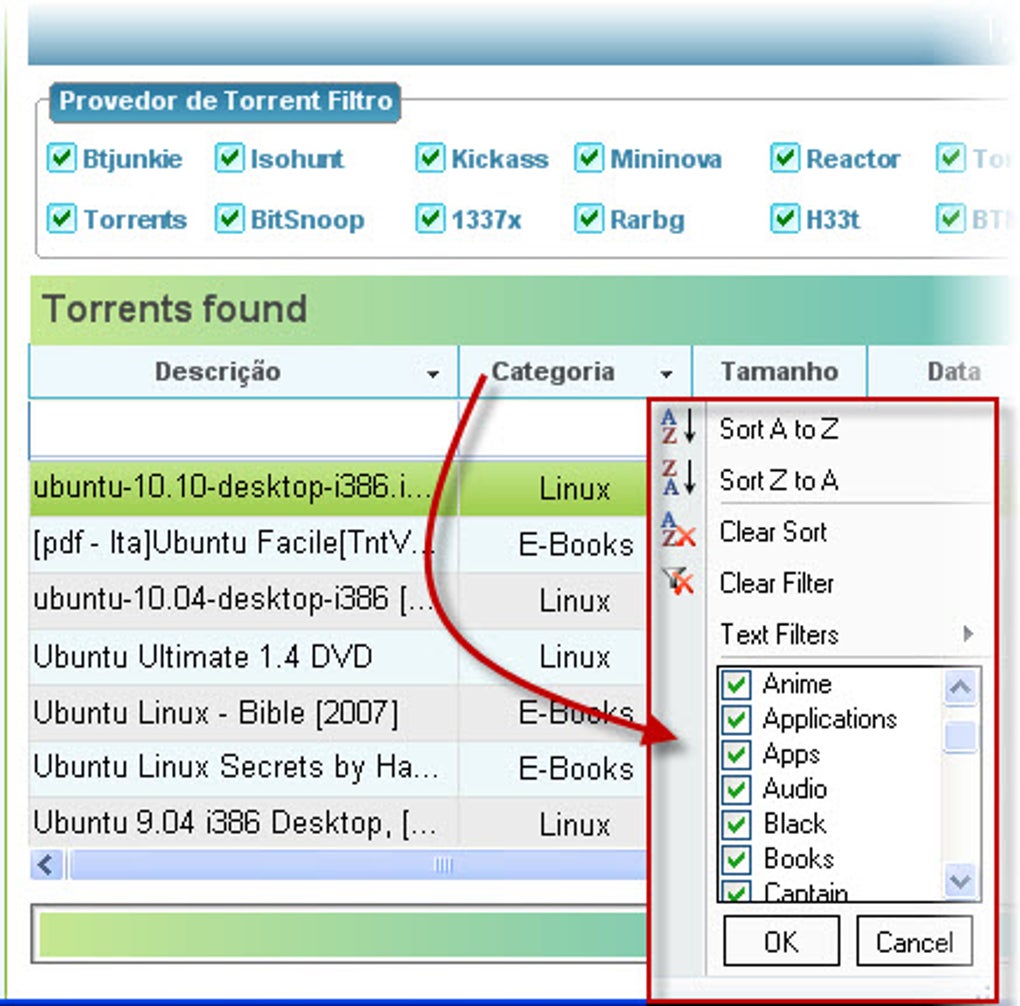Select Ubuntu Linux - Bible [2007] row
This screenshot has height=1006, width=1020.
click(338, 712)
